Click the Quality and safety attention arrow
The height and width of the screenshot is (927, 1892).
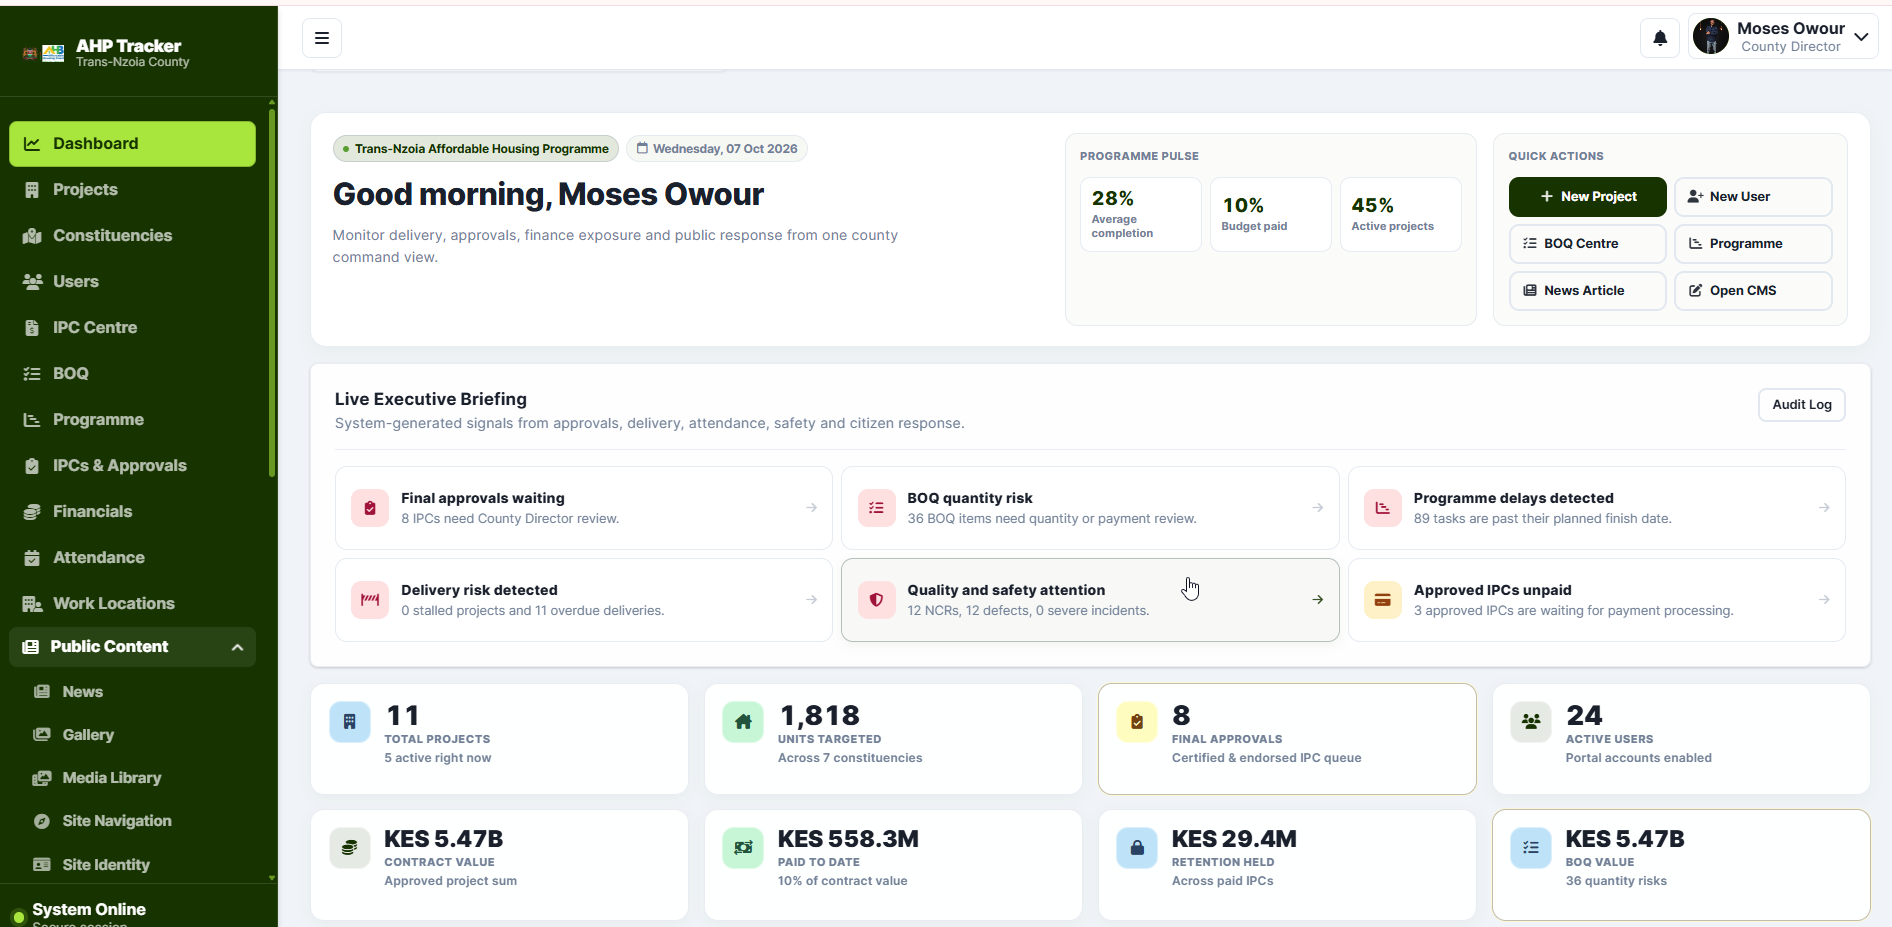[x=1318, y=600]
